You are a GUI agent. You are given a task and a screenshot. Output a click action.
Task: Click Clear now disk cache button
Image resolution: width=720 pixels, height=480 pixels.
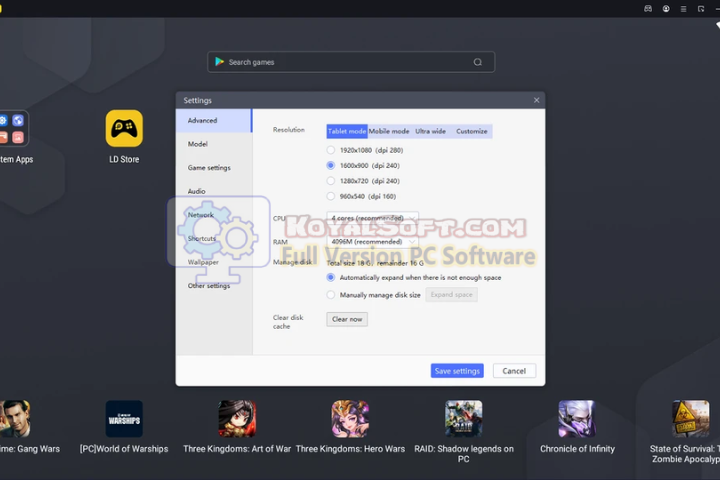coord(347,319)
